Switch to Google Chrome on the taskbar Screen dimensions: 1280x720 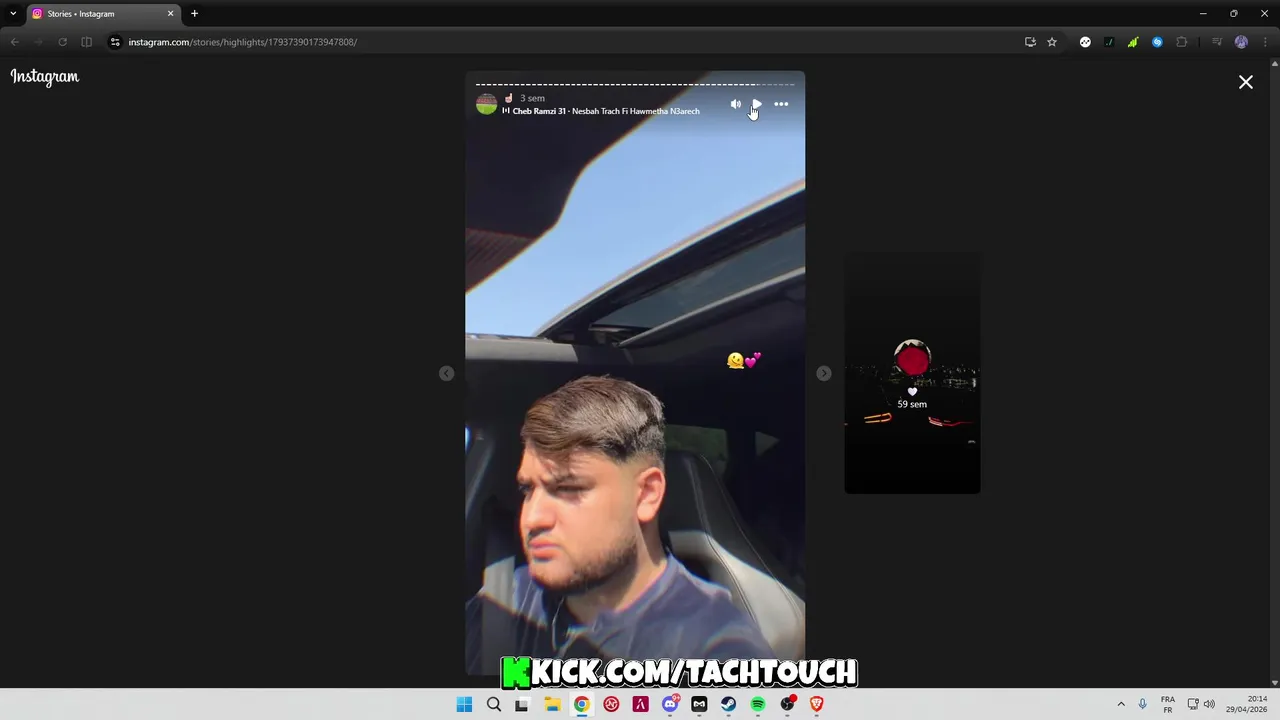581,705
